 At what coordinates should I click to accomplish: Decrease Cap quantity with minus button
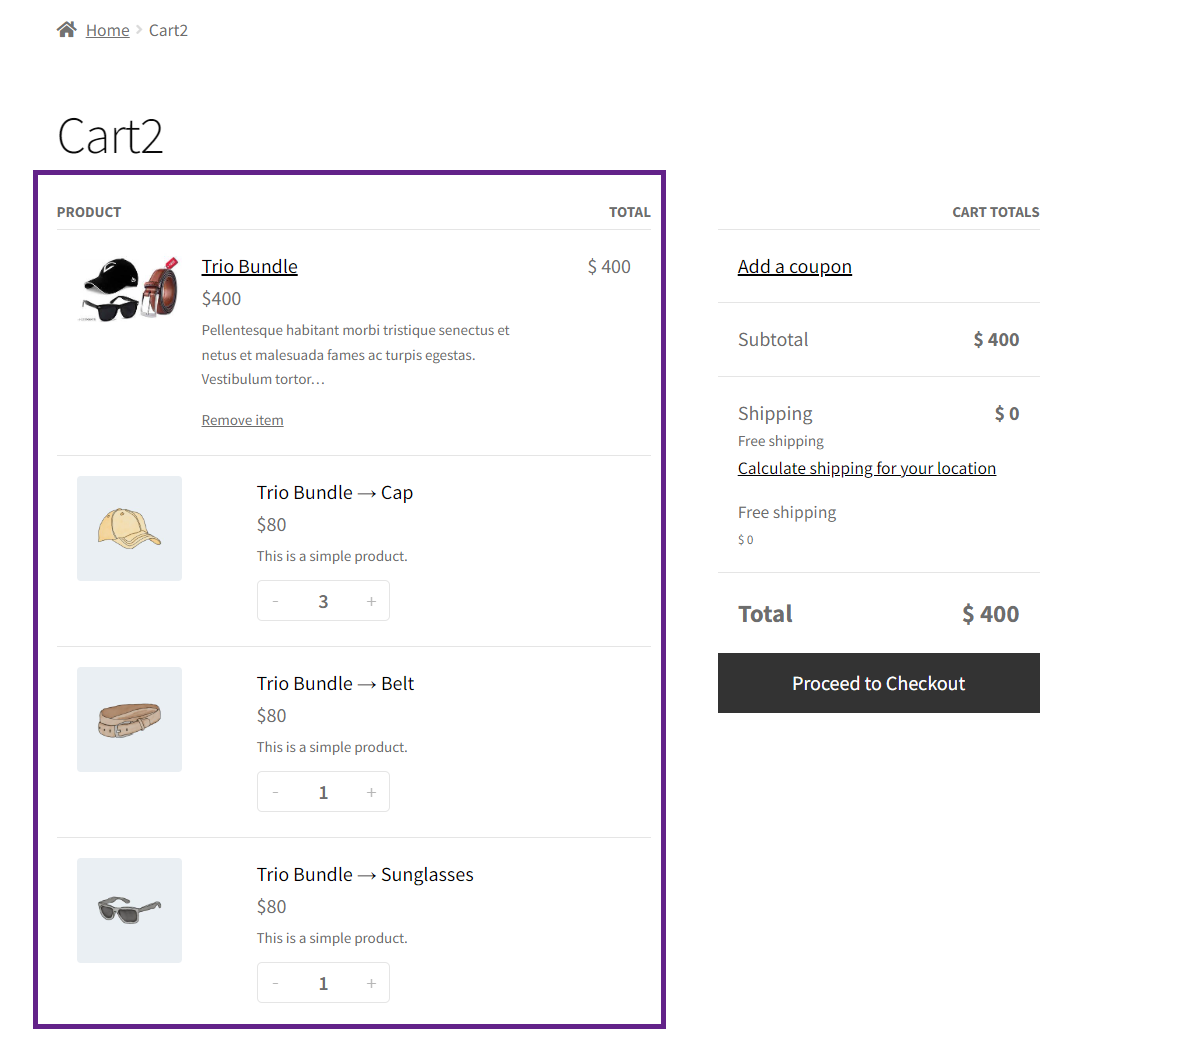pos(275,601)
